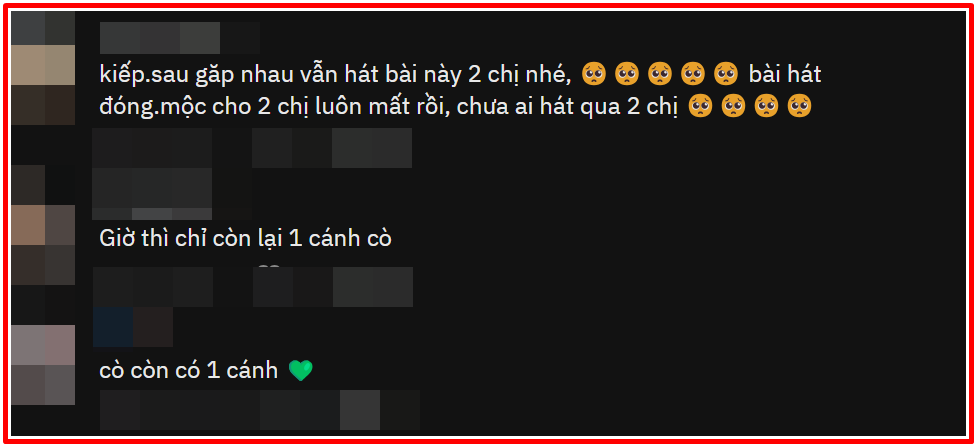This screenshot has width=977, height=447.
Task: Open avatar beside "cò còn có 1 cánh" comment
Action: coord(43,365)
